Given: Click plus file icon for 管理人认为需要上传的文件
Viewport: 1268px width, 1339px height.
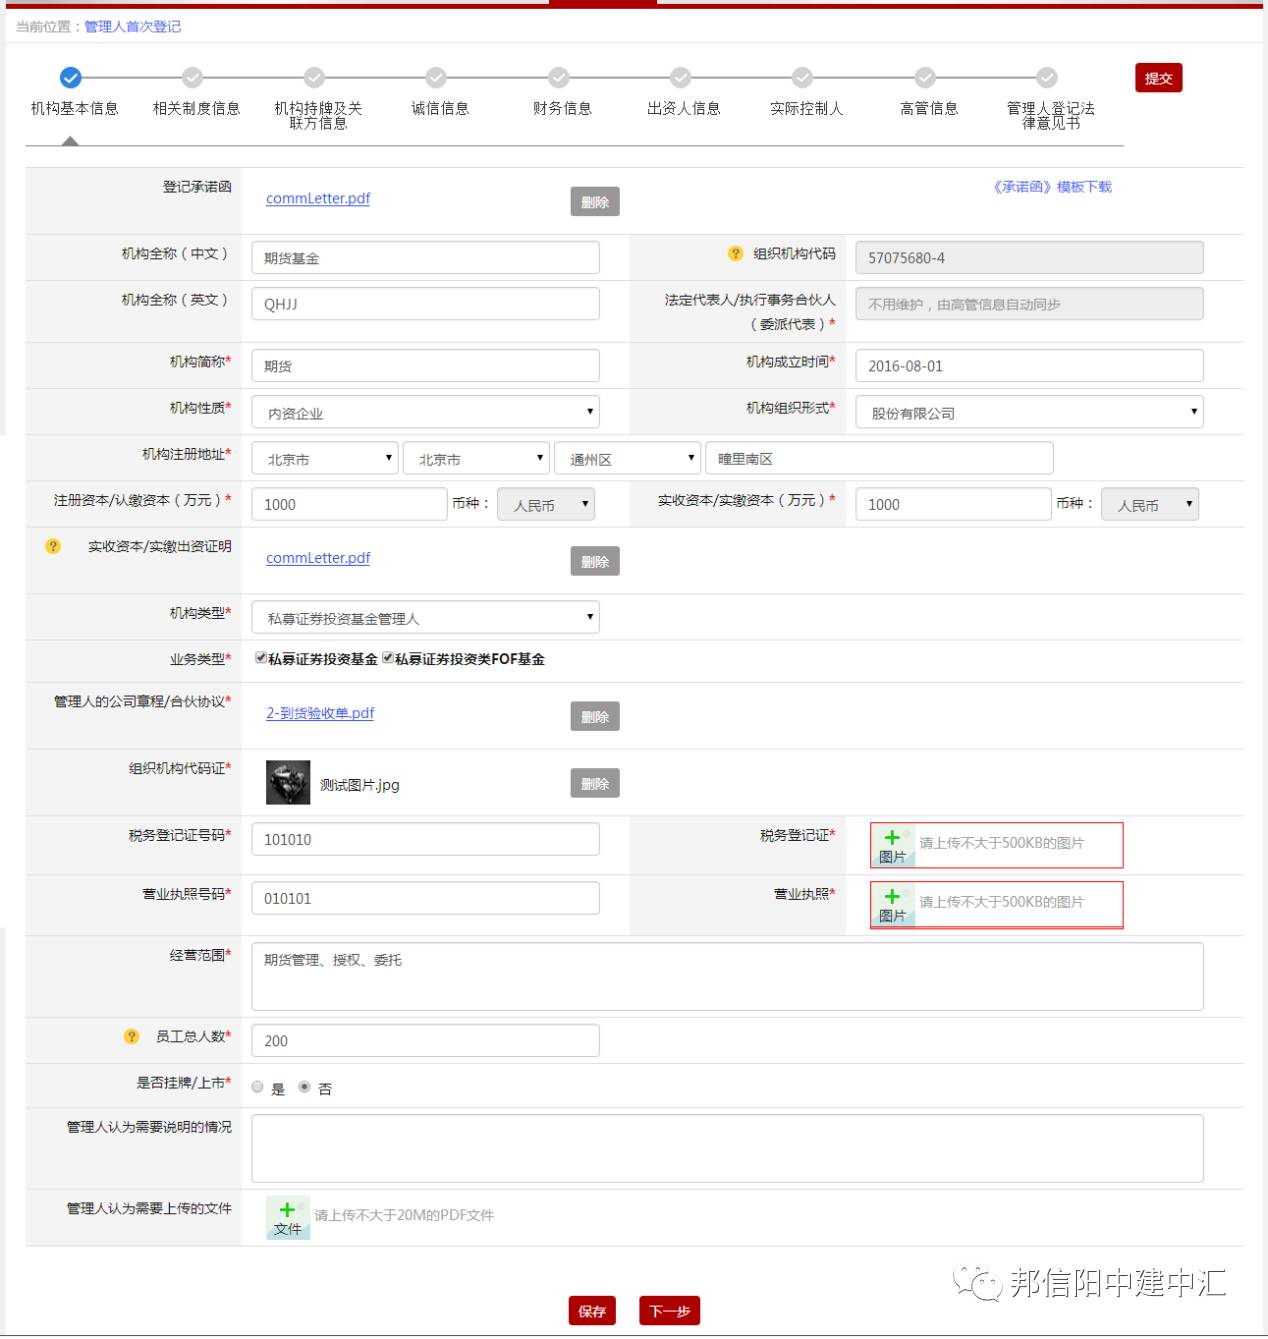Looking at the screenshot, I should click(287, 1212).
